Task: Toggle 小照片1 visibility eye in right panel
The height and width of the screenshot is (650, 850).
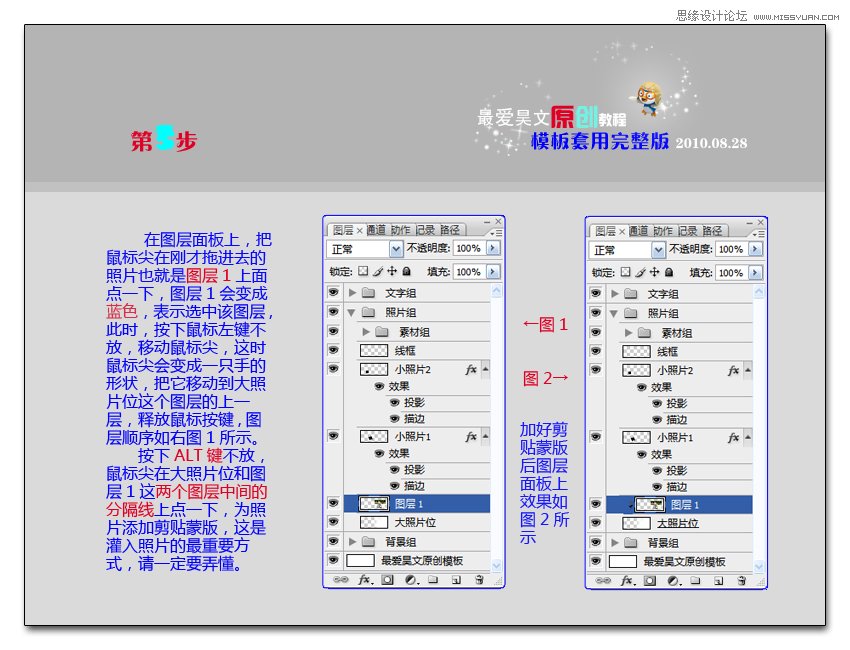Action: click(x=596, y=436)
